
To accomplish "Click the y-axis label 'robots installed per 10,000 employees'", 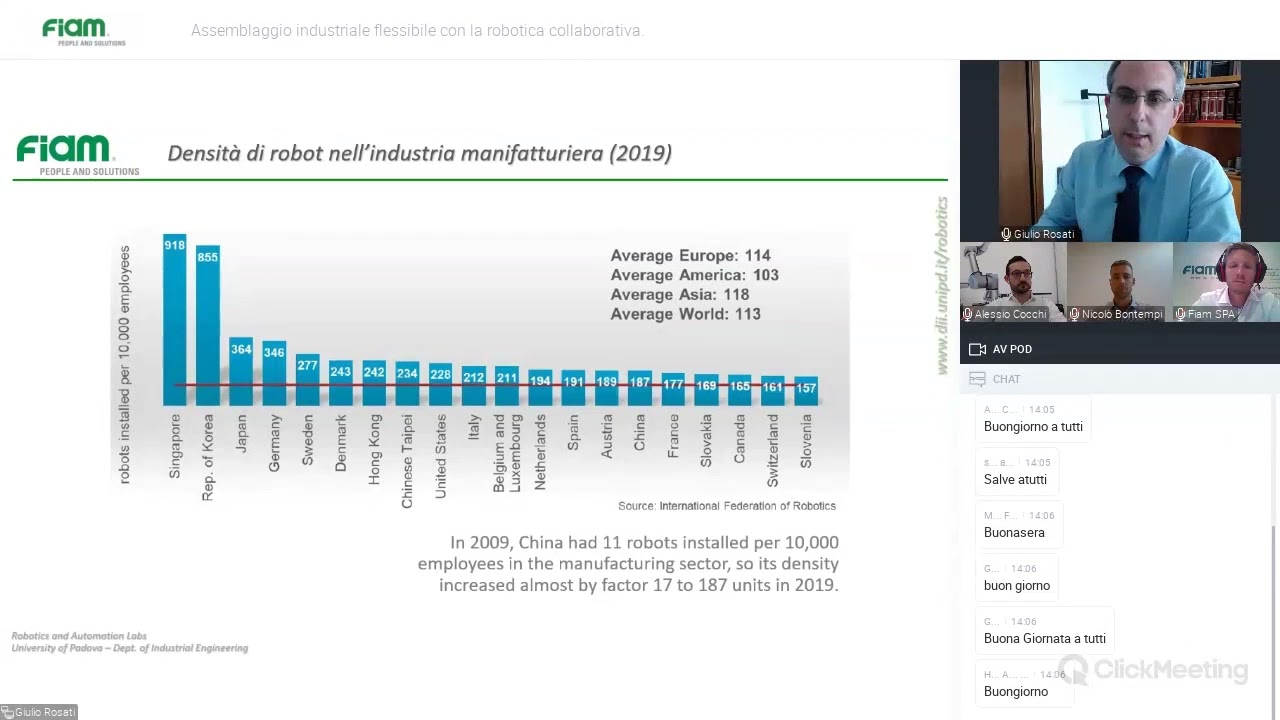I will coord(125,364).
